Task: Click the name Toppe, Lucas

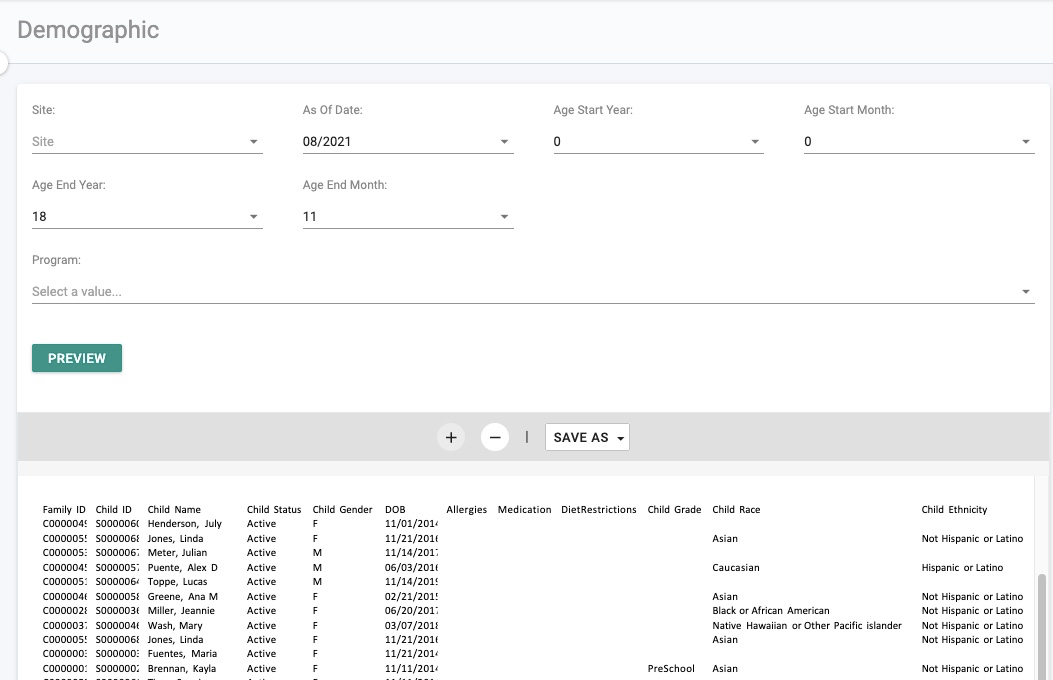Action: point(177,581)
